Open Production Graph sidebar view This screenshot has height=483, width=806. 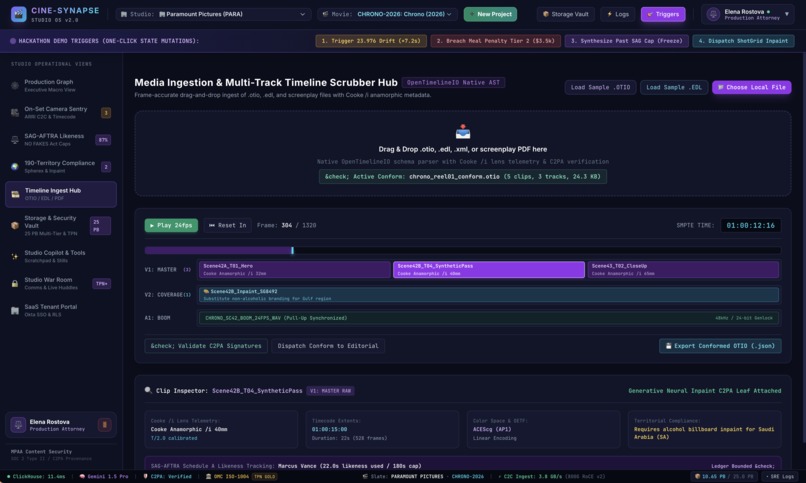tap(61, 85)
